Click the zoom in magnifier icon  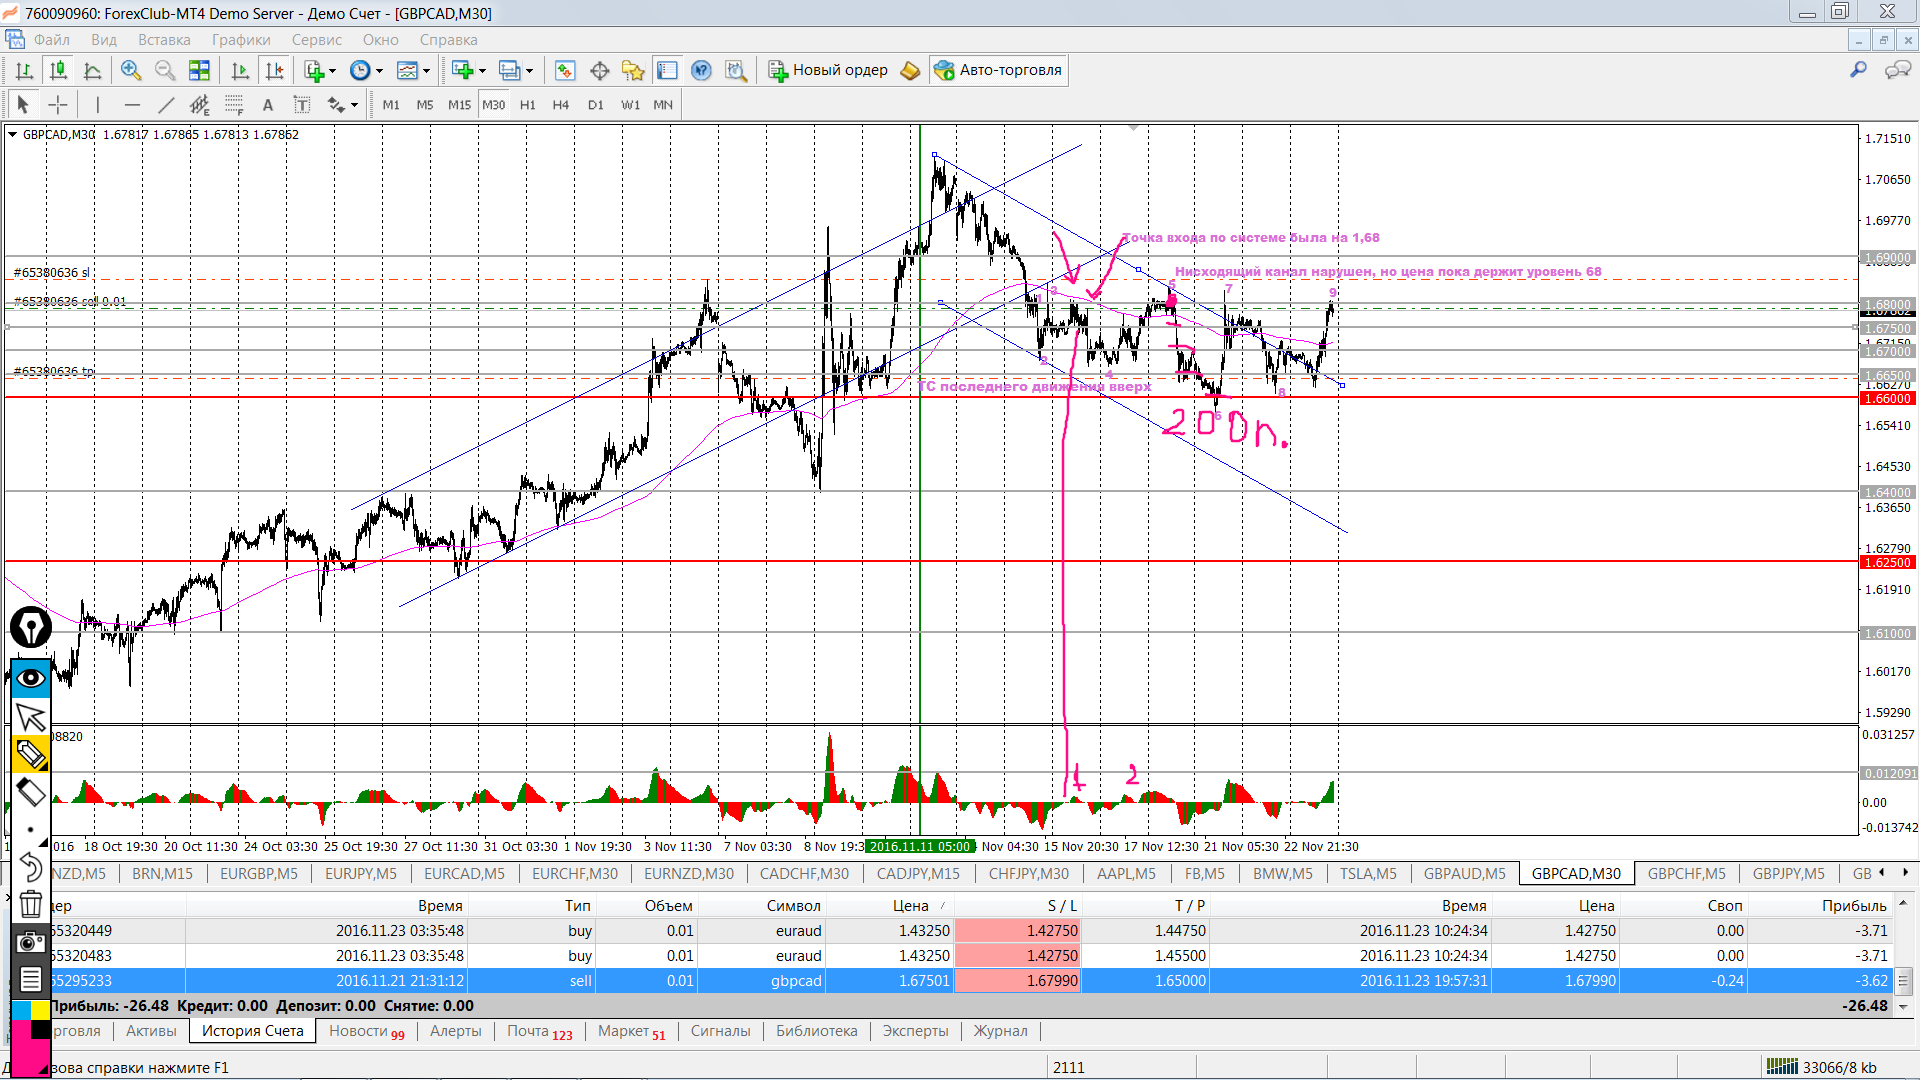[130, 70]
